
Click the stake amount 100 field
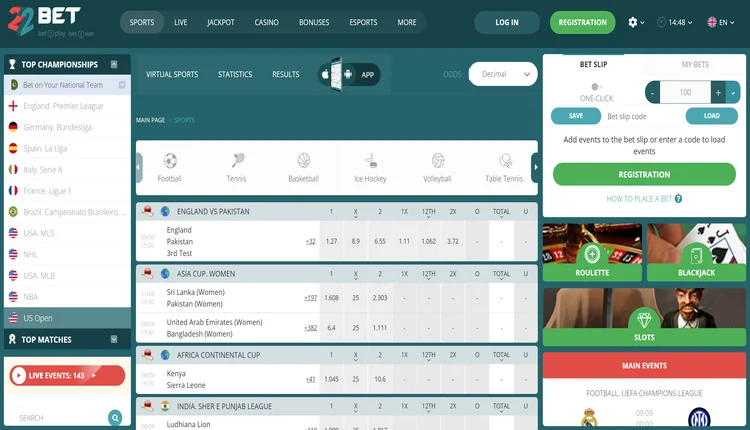coord(685,93)
